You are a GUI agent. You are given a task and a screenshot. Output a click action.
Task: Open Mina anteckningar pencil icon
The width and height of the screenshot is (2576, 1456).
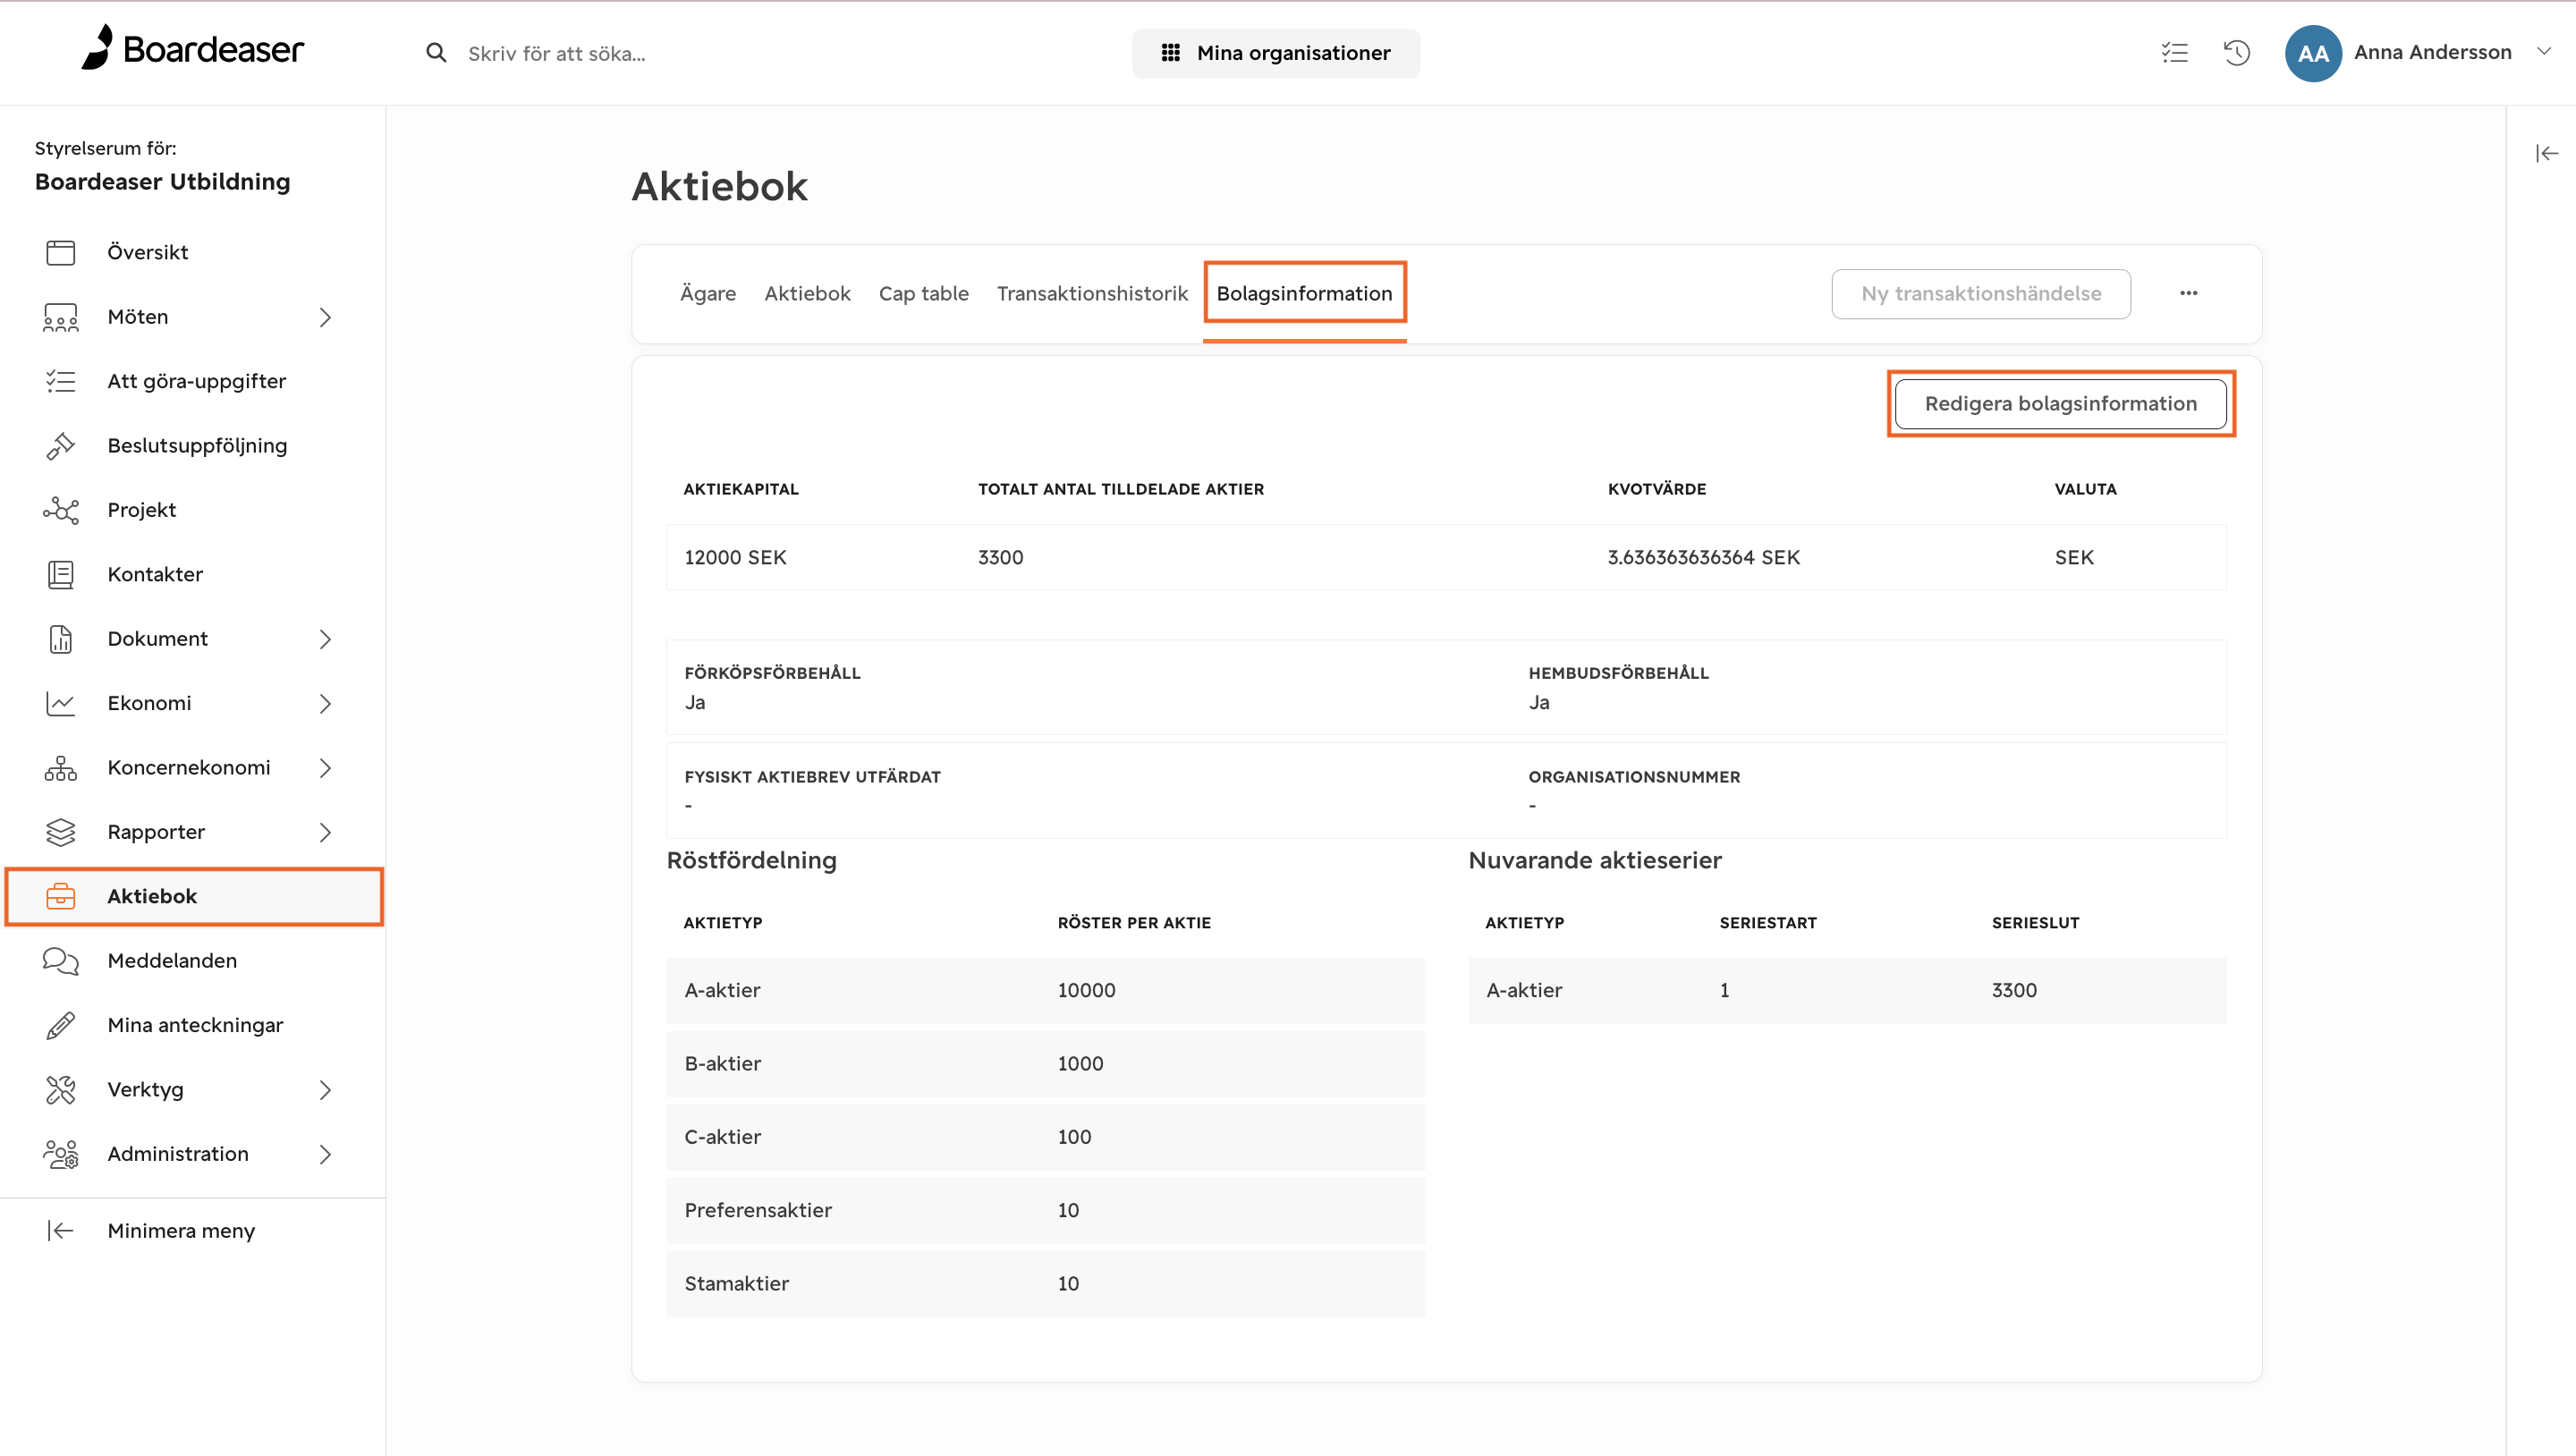[60, 1025]
